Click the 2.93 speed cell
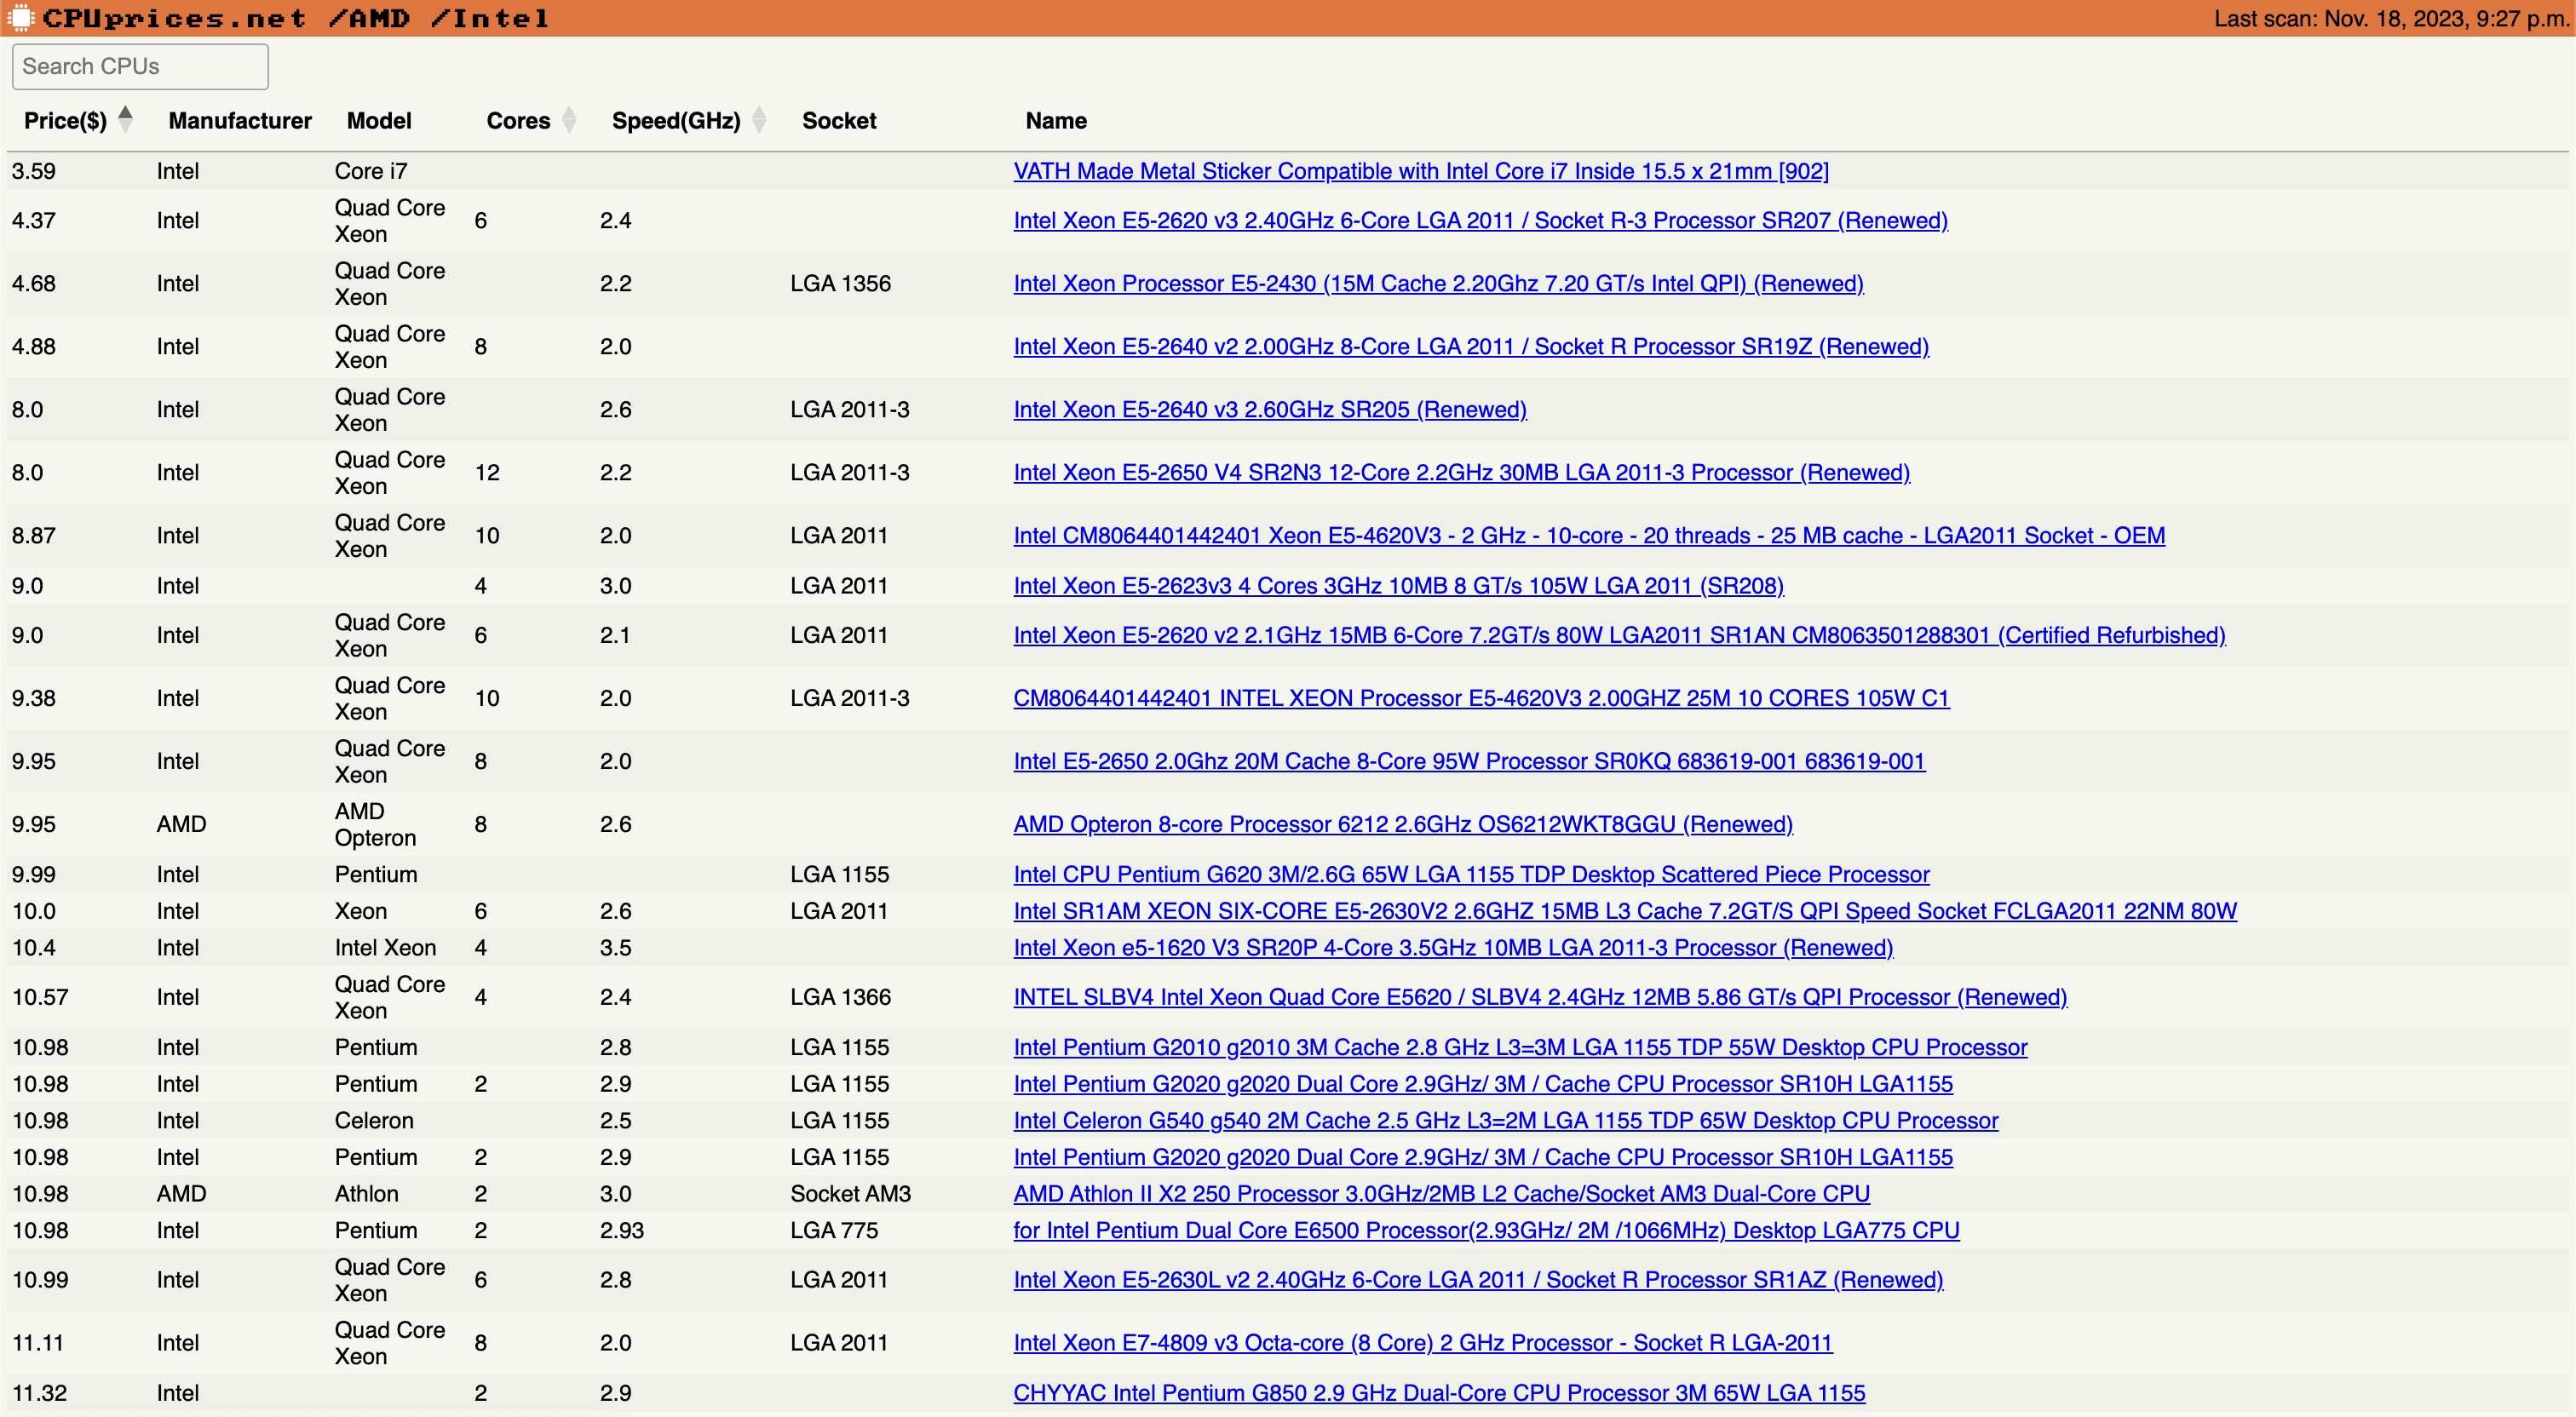The width and height of the screenshot is (2576, 1417). pos(622,1230)
